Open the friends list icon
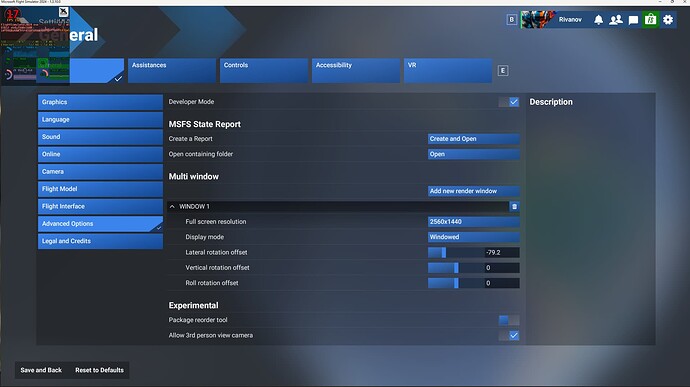Viewport: 690px width, 387px height. 616,20
